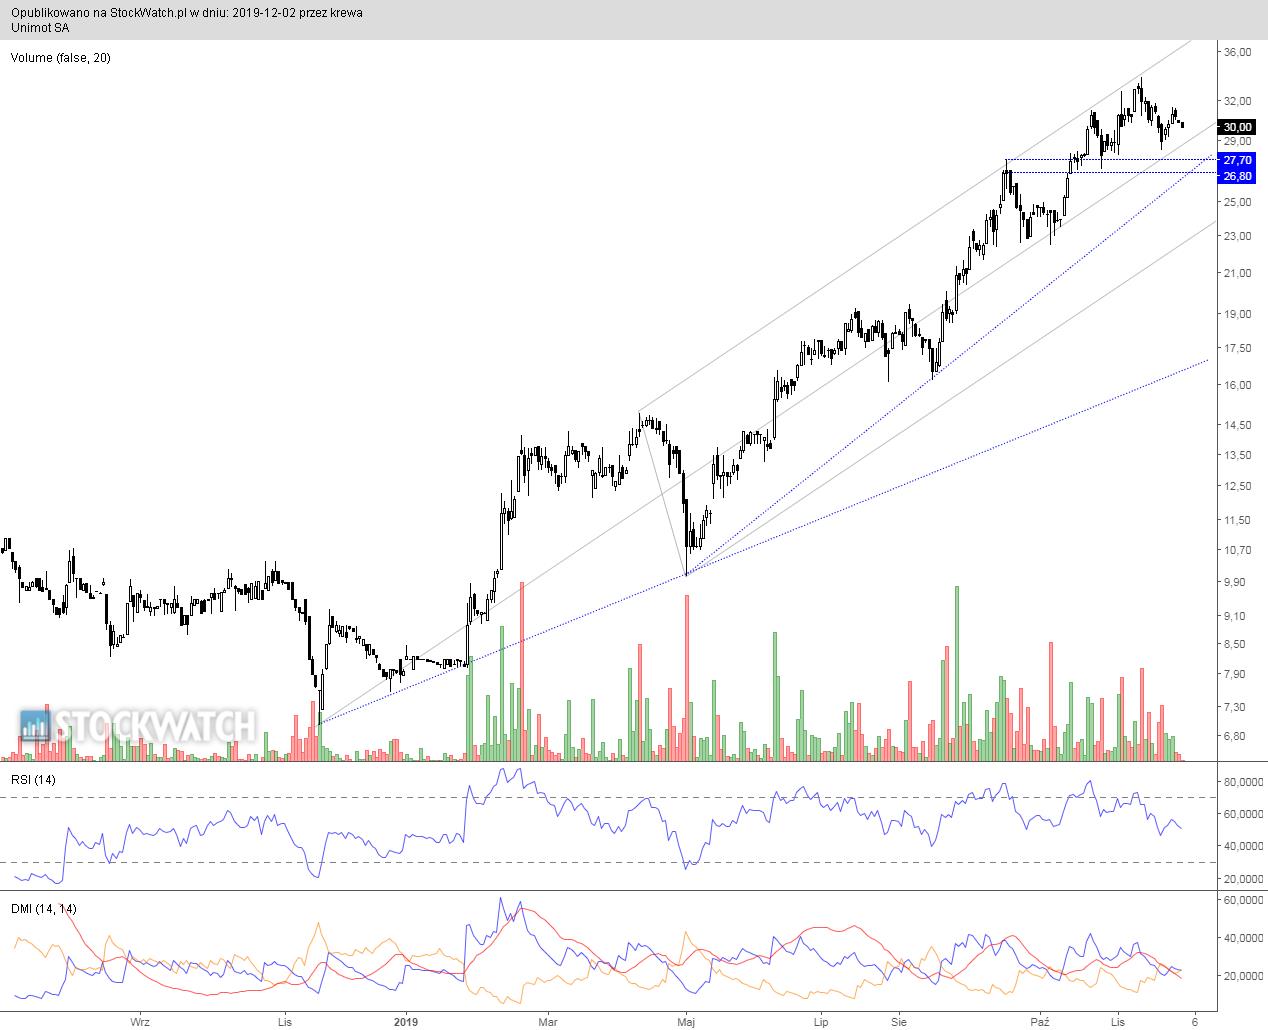Viewport: 1268px width, 1030px height.
Task: Click the RSI 20,0000 scale label
Action: tap(1243, 879)
